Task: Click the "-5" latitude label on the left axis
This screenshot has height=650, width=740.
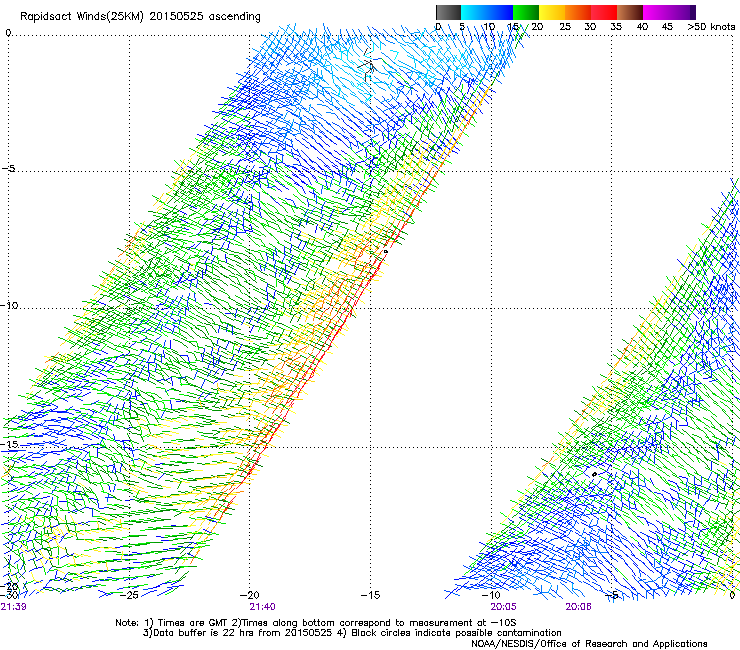Action: 8,169
